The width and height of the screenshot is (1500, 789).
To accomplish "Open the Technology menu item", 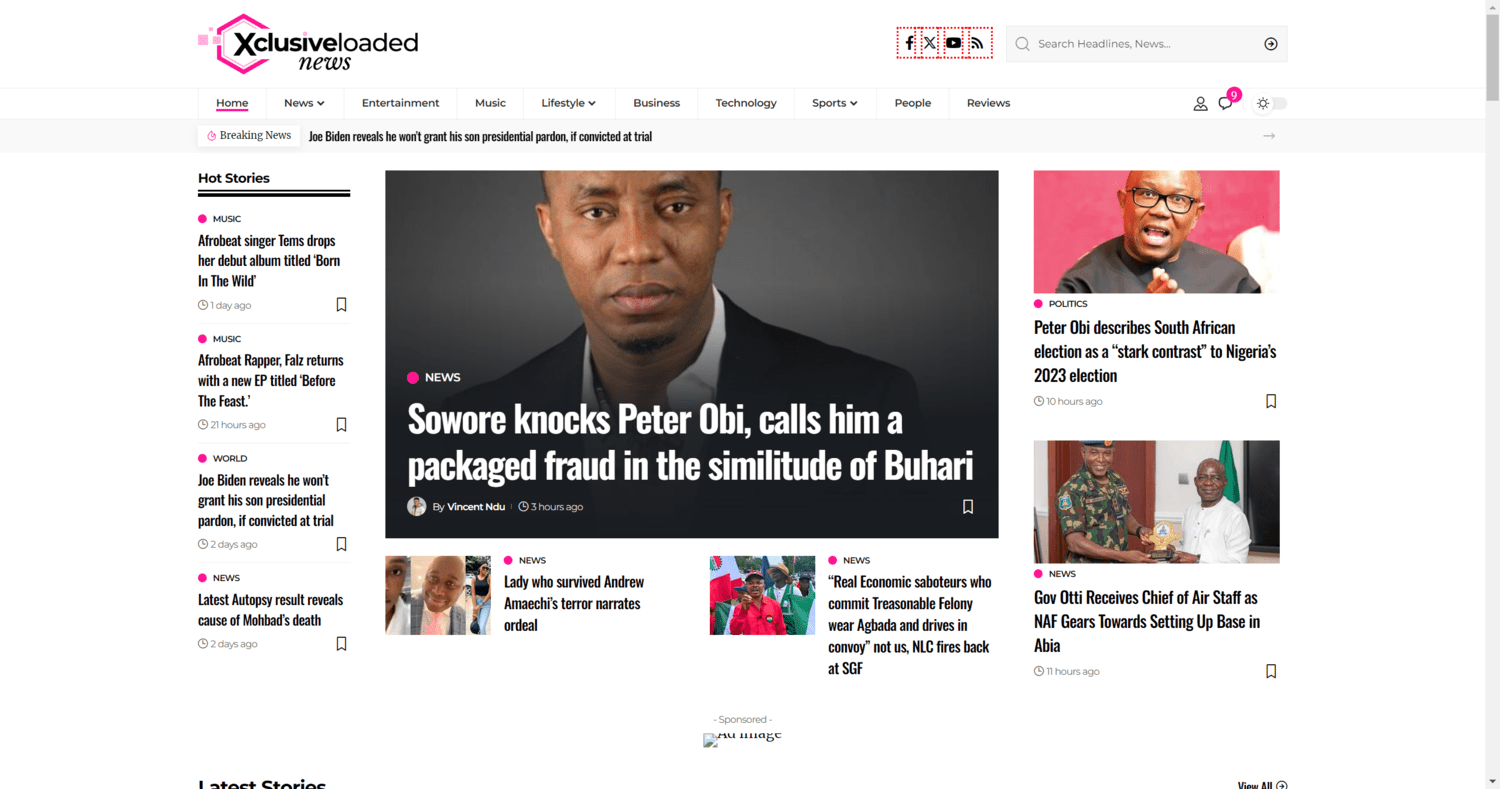I will click(746, 103).
